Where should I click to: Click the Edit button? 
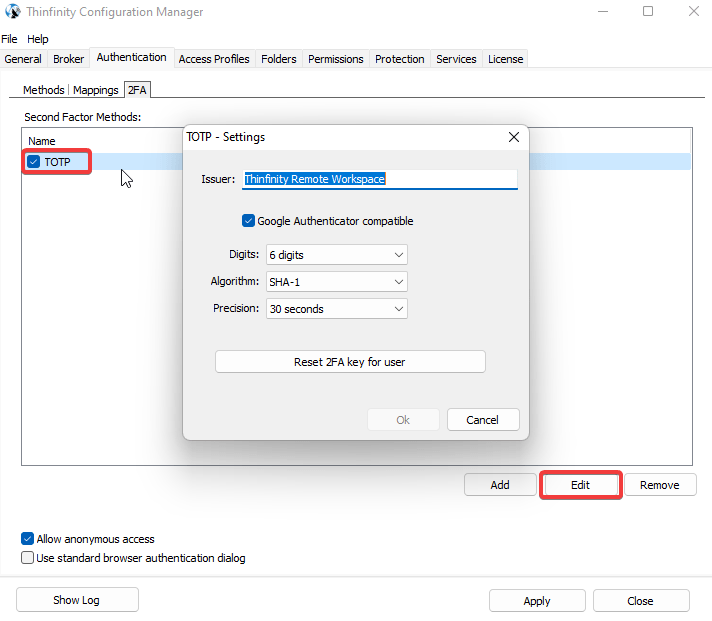coord(580,485)
